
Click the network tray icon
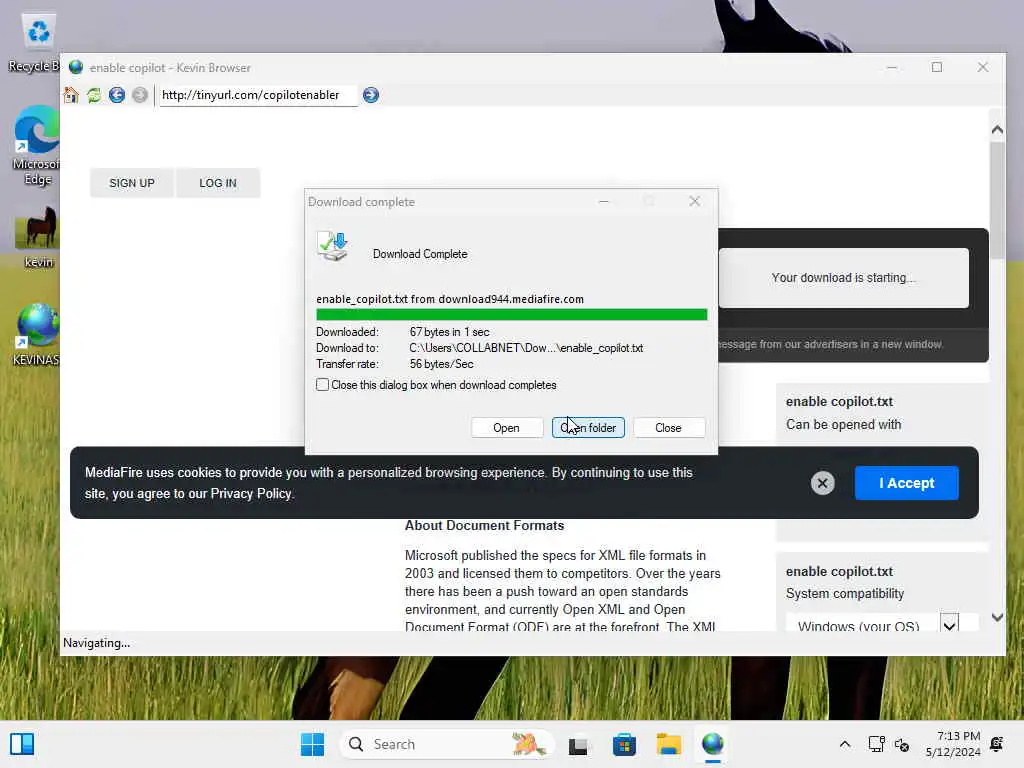coord(876,744)
